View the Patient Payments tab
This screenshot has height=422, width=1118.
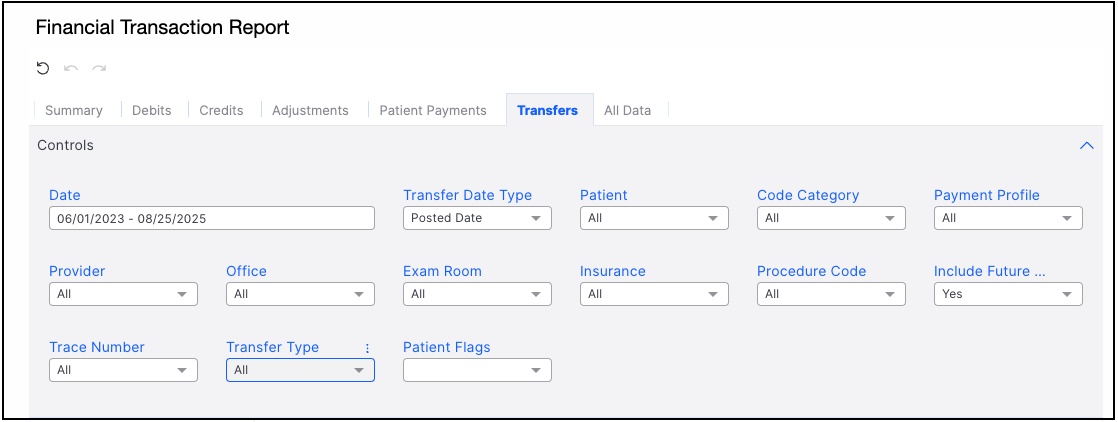pos(433,110)
